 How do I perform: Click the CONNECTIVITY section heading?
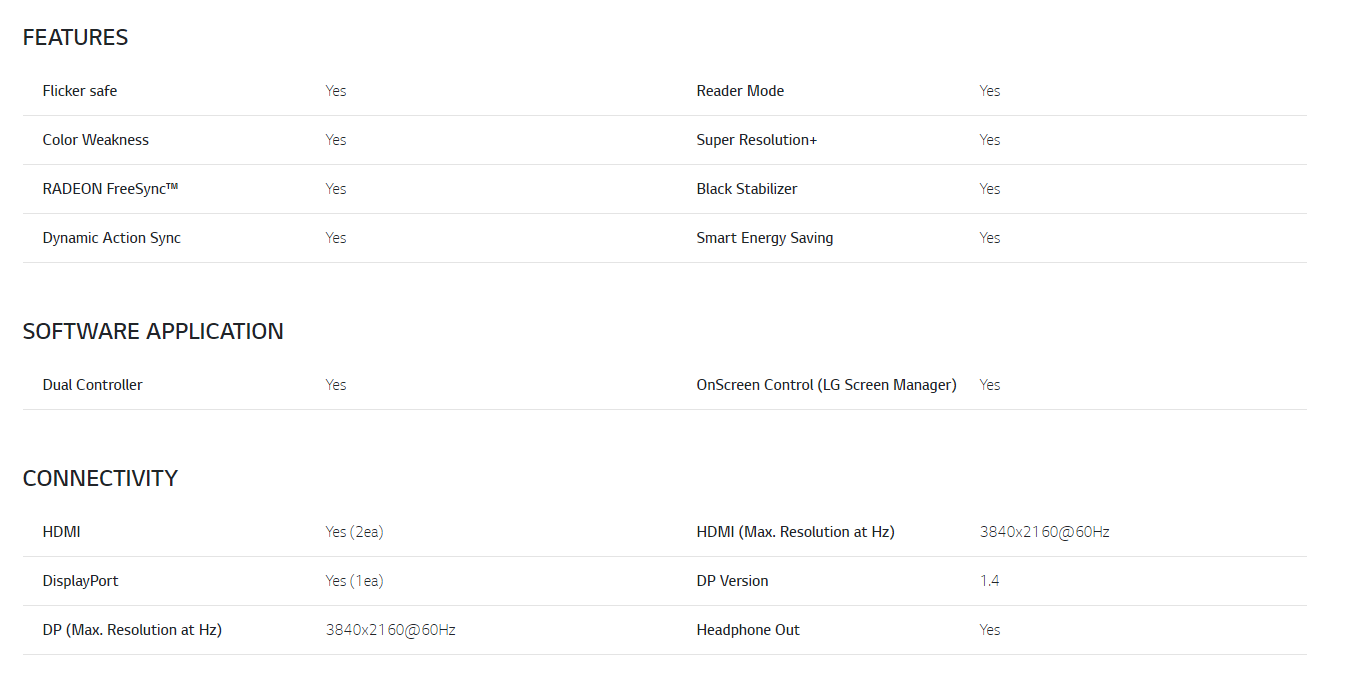(x=100, y=479)
